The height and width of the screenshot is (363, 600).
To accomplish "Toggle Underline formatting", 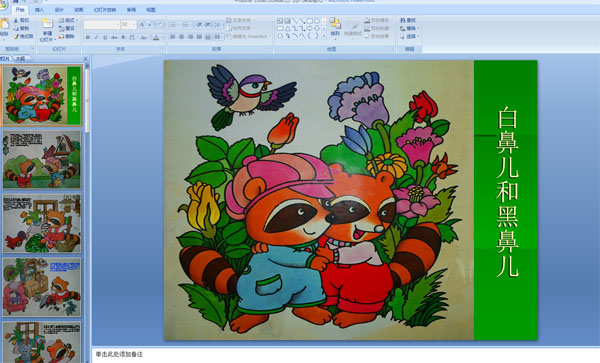I will coord(105,37).
